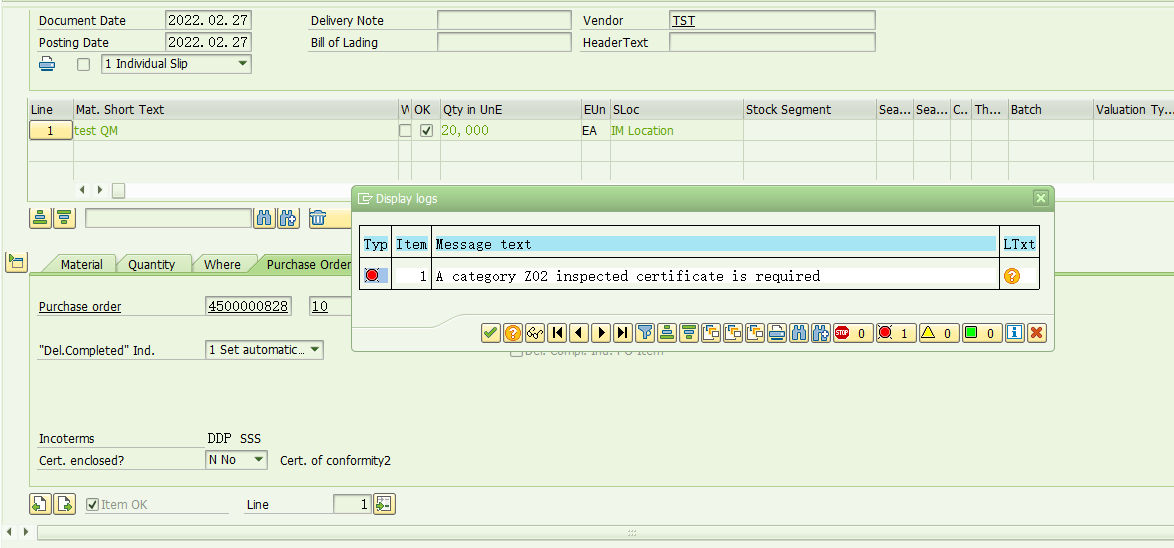Click the blue information icon in logs toolbar

coord(1015,333)
